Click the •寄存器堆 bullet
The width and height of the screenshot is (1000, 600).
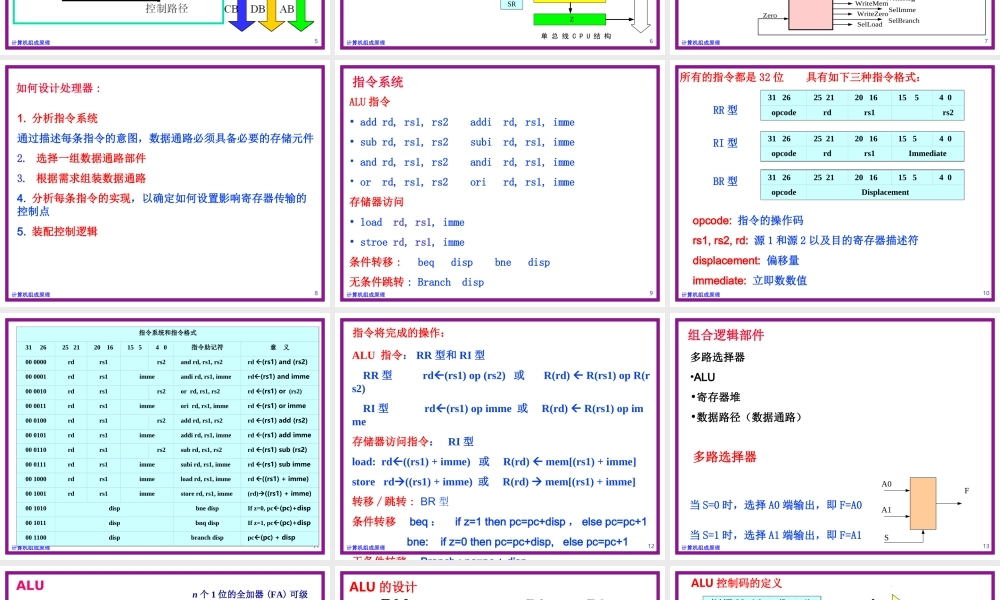pyautogui.click(x=715, y=397)
